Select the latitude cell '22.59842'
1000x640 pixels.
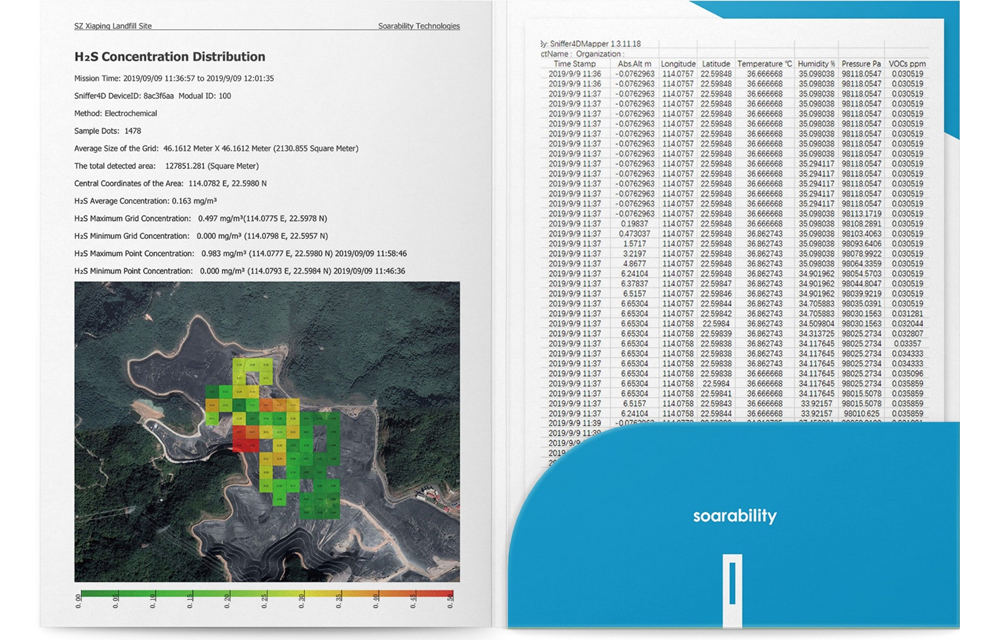click(716, 314)
